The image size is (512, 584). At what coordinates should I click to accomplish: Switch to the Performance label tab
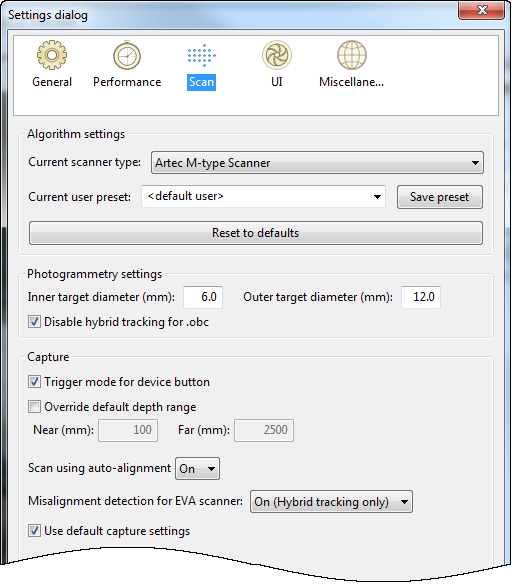pos(127,82)
